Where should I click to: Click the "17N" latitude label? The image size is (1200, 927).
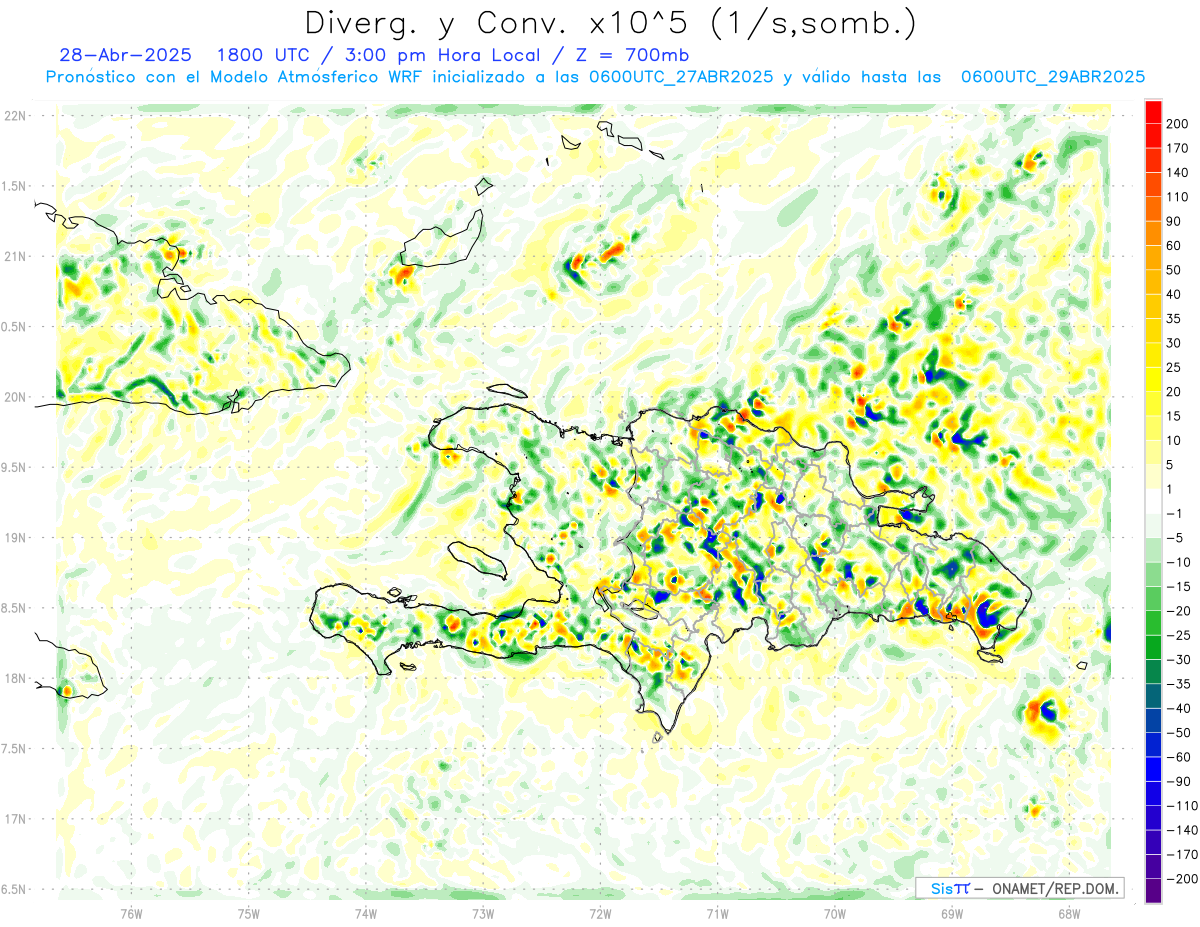click(16, 820)
